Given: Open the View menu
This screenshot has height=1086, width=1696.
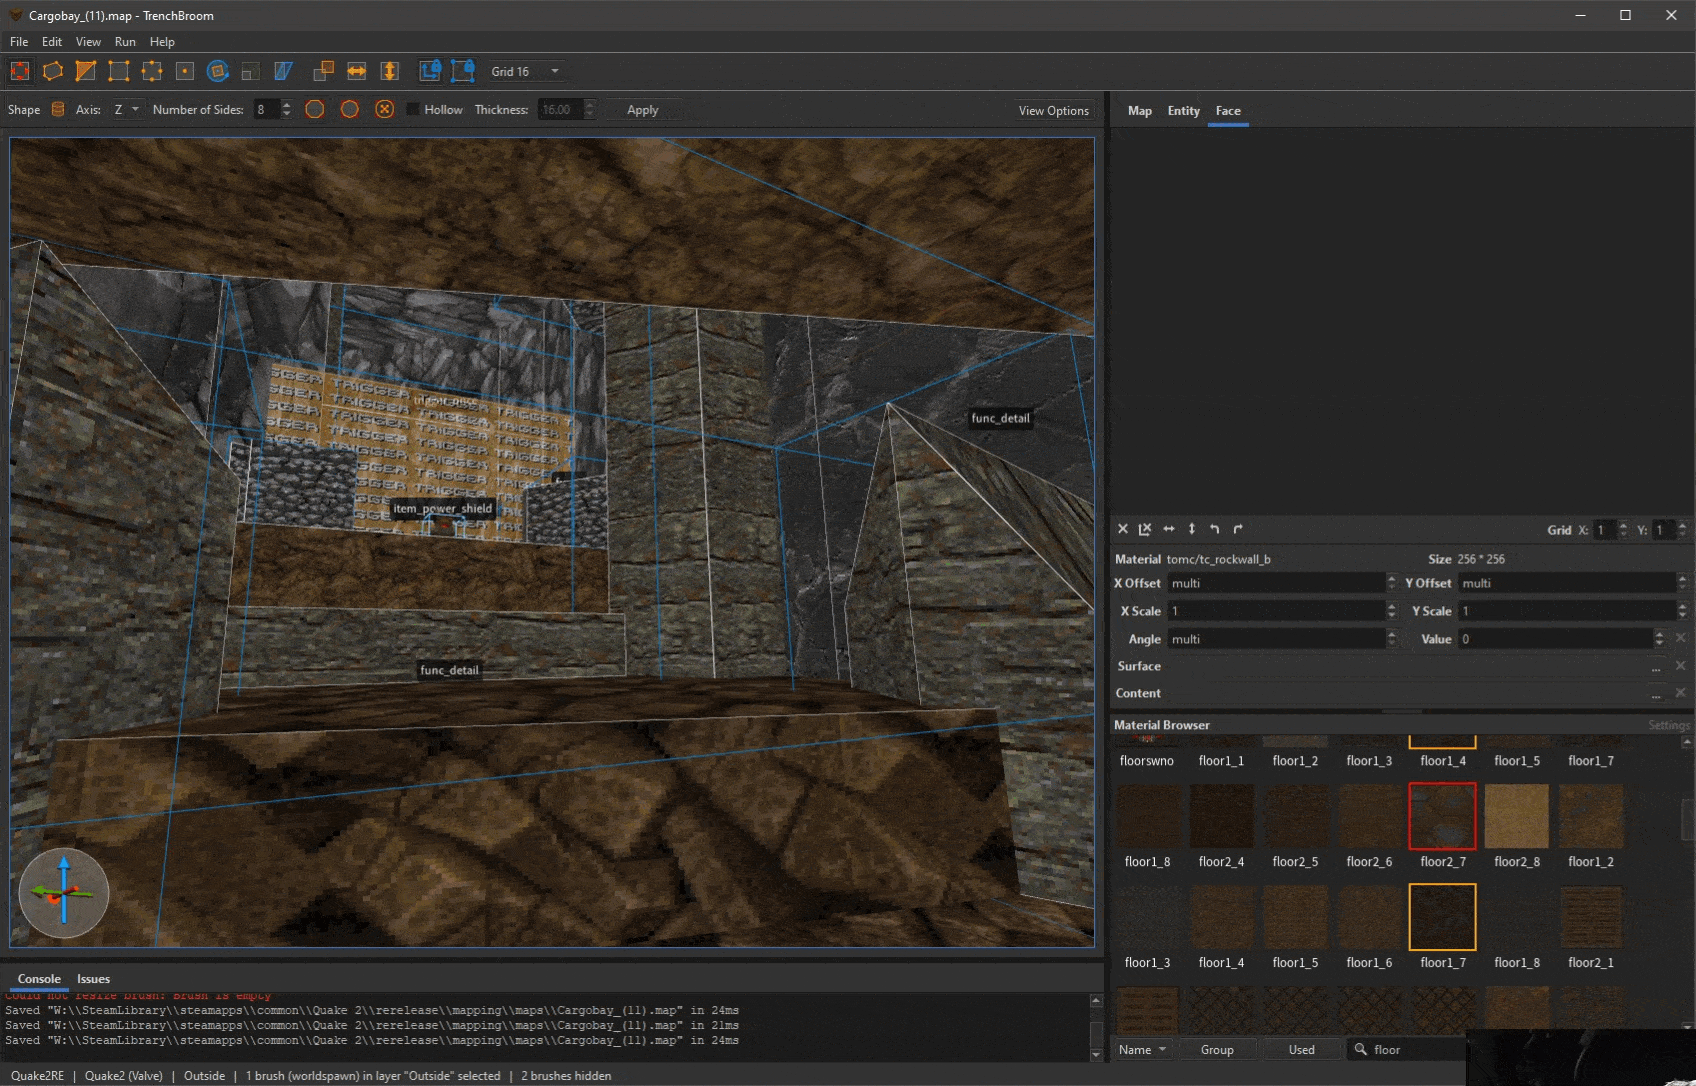Looking at the screenshot, I should pyautogui.click(x=88, y=42).
